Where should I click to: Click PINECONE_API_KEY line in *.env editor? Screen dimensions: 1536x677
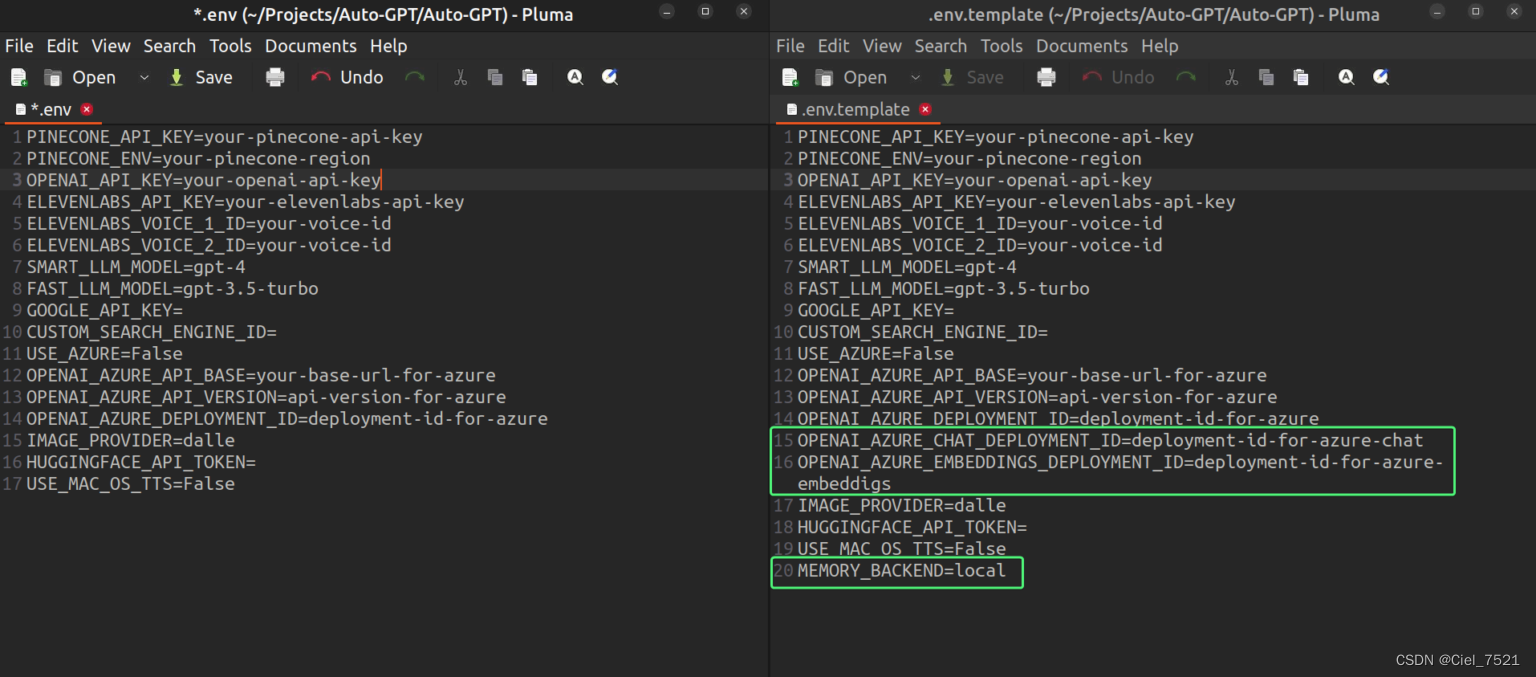pos(224,137)
